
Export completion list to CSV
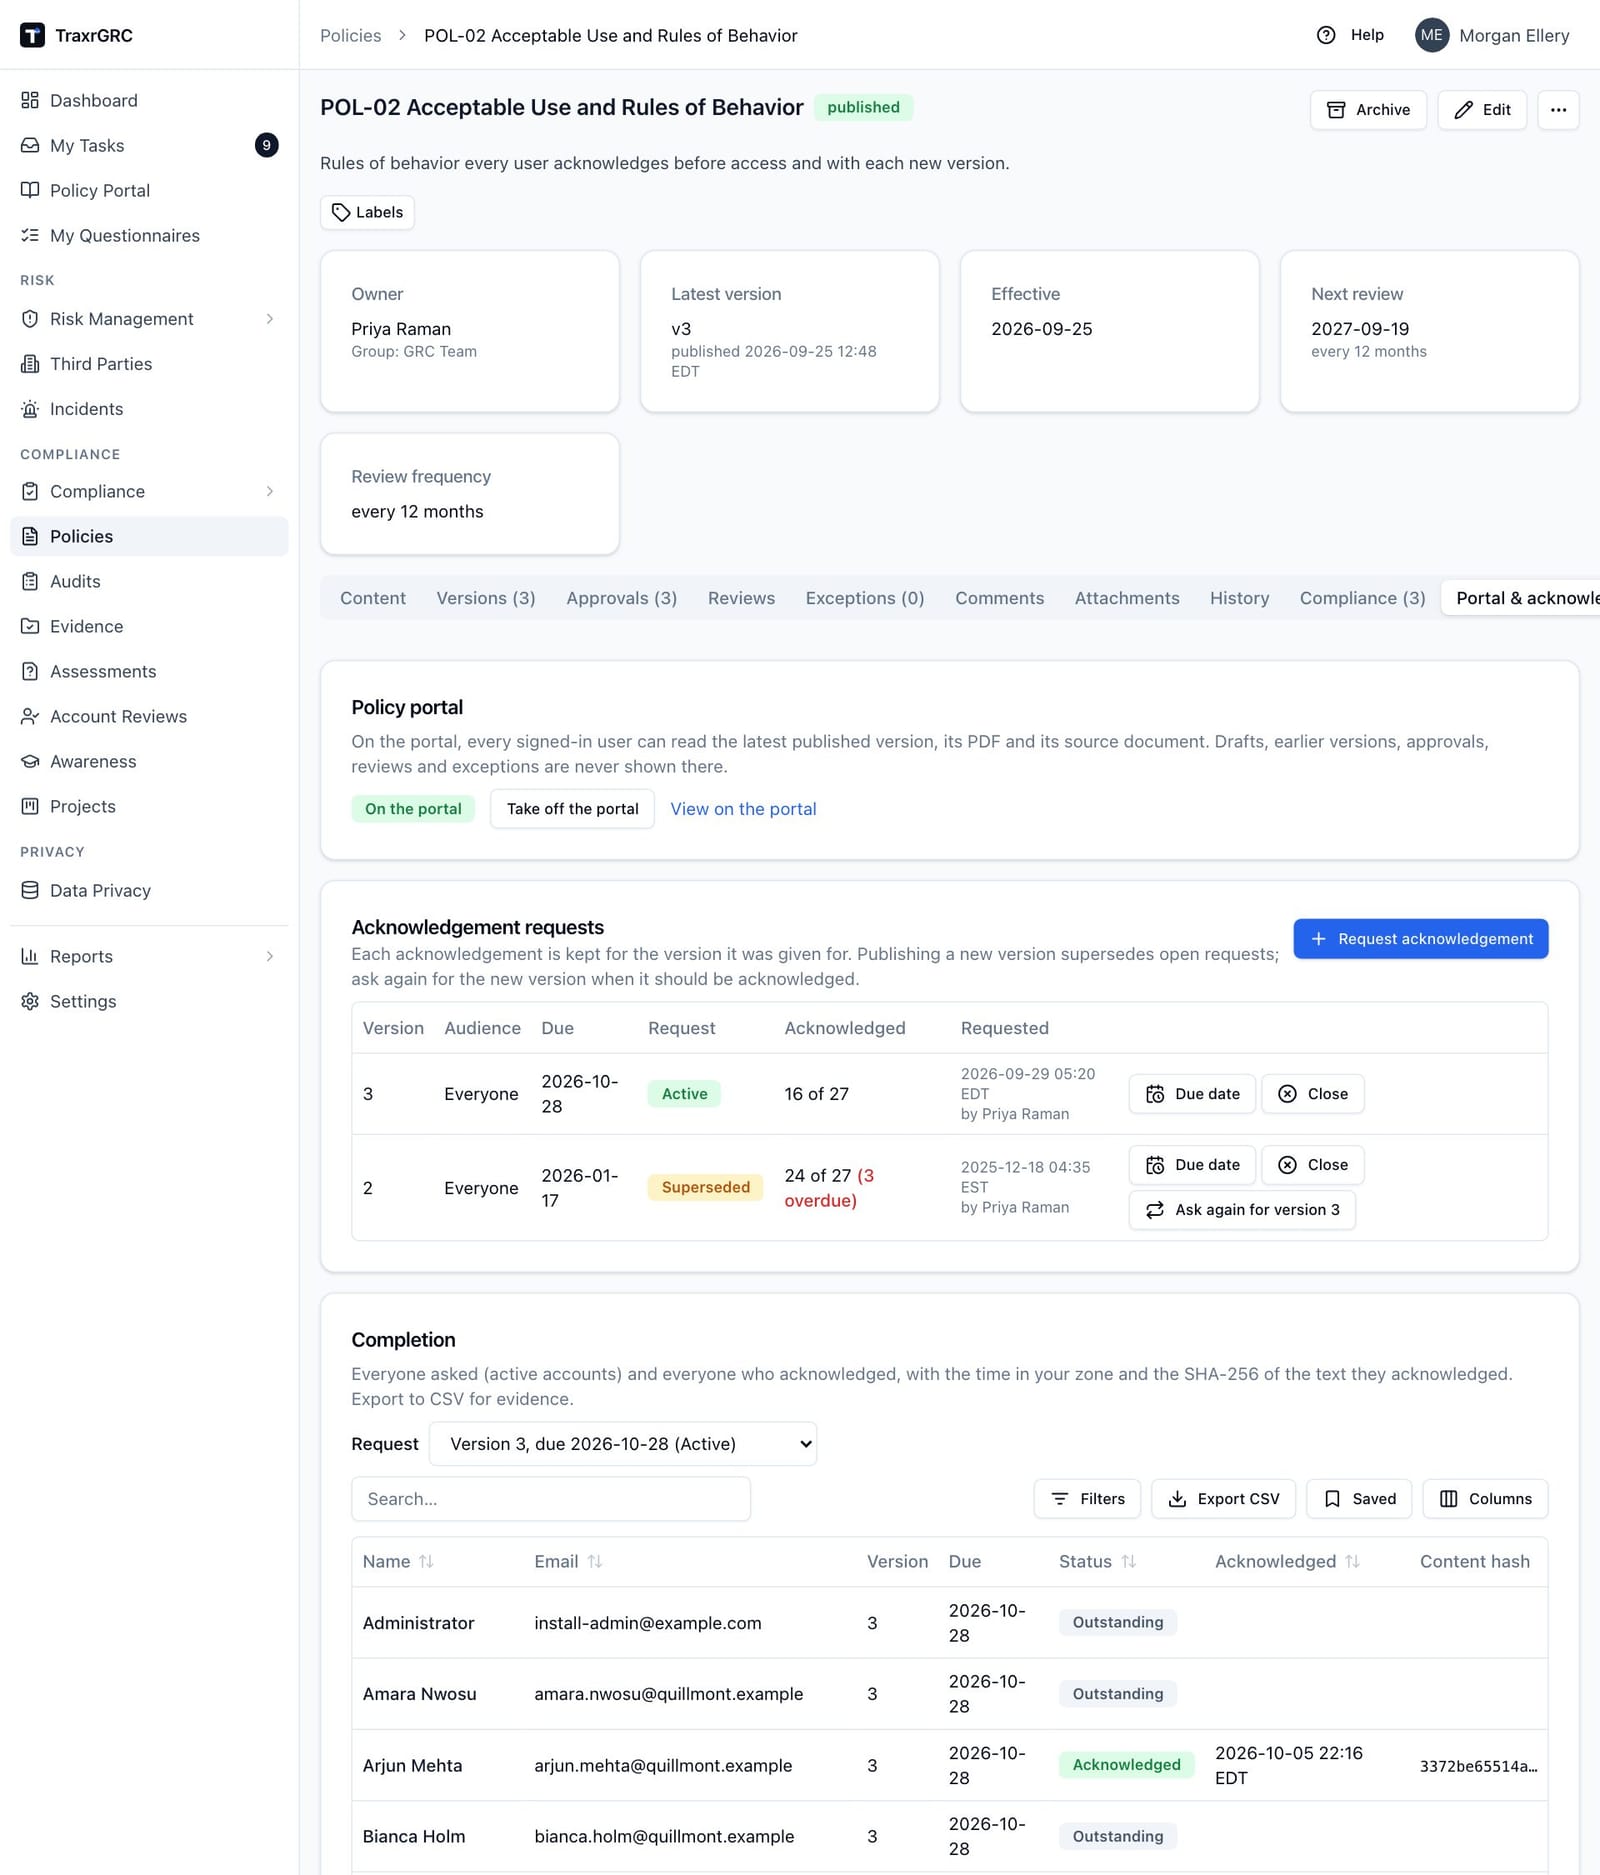pos(1224,1499)
